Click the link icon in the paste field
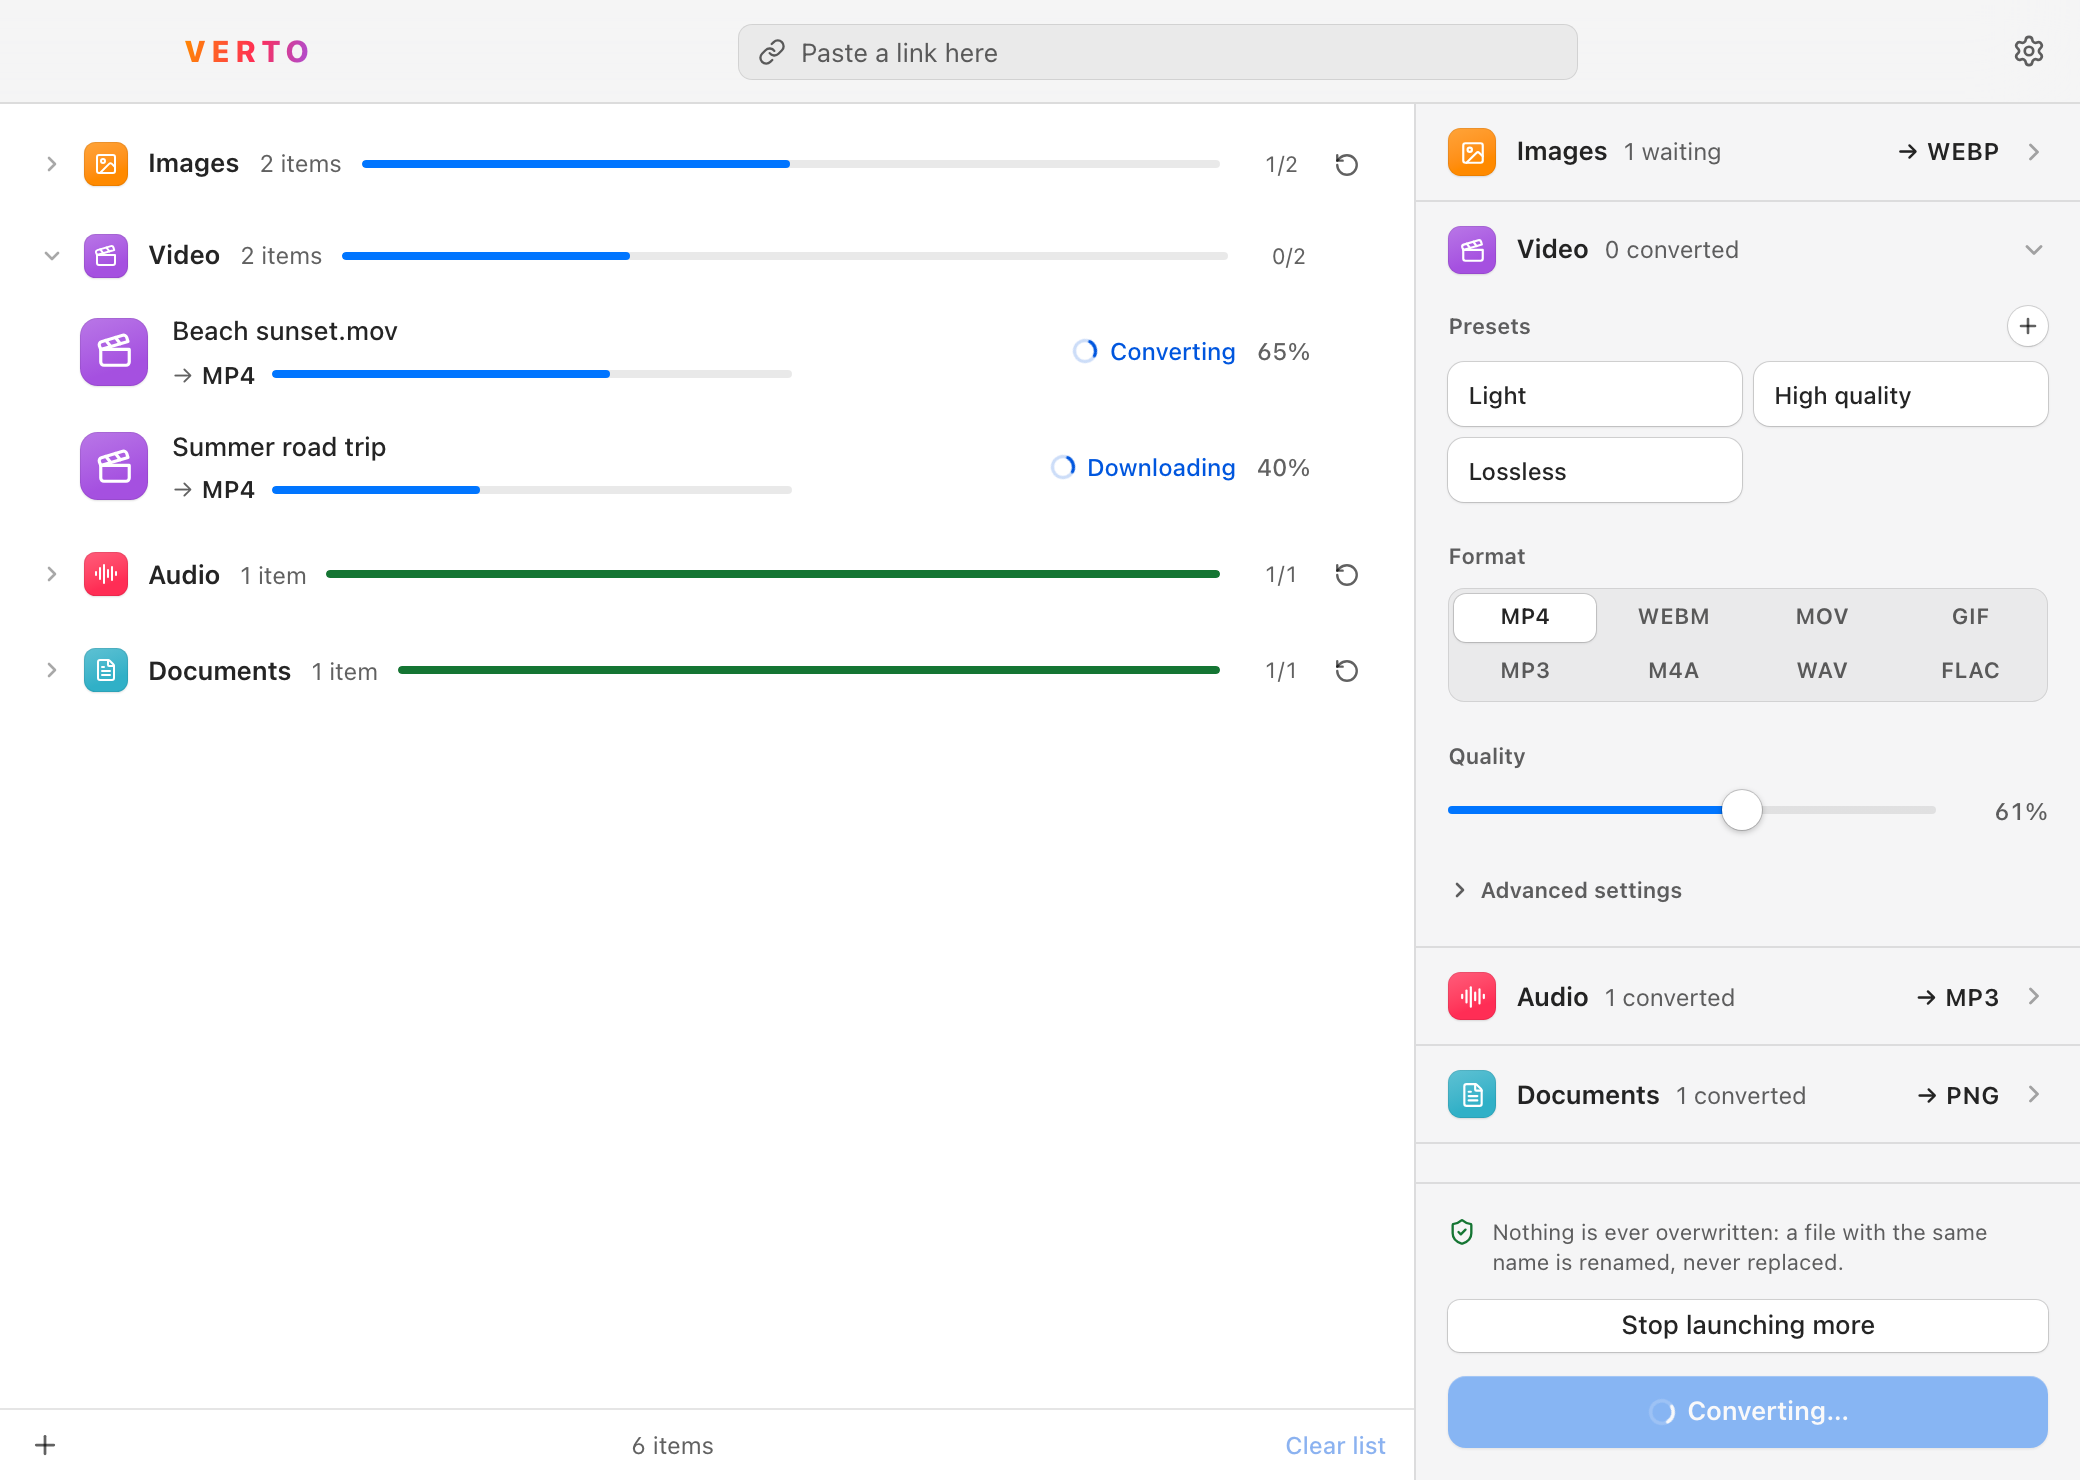Viewport: 2080px width, 1480px height. 772,52
